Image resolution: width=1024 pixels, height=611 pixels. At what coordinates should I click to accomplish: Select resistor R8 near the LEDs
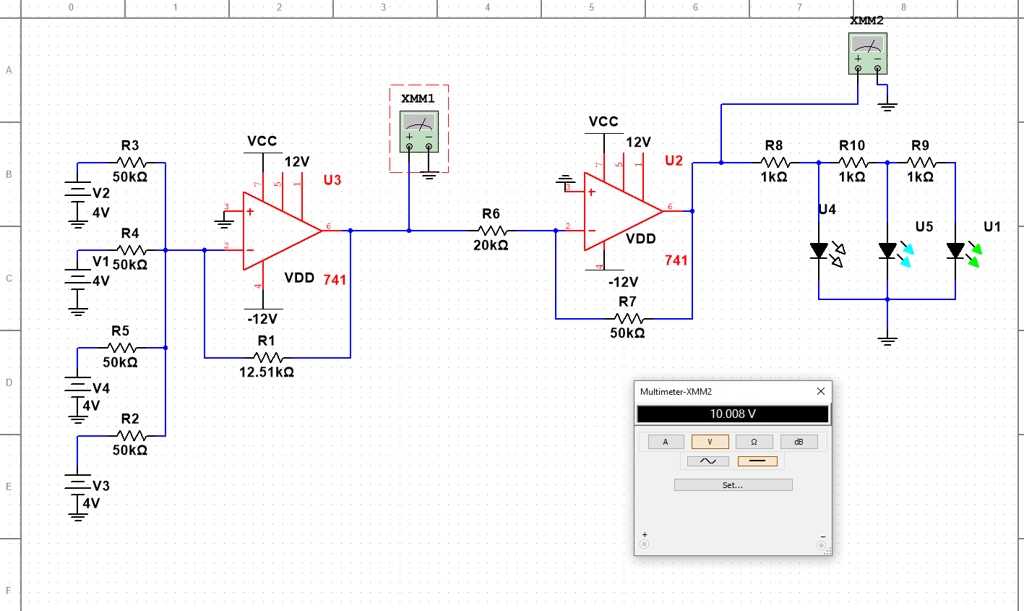(x=777, y=160)
